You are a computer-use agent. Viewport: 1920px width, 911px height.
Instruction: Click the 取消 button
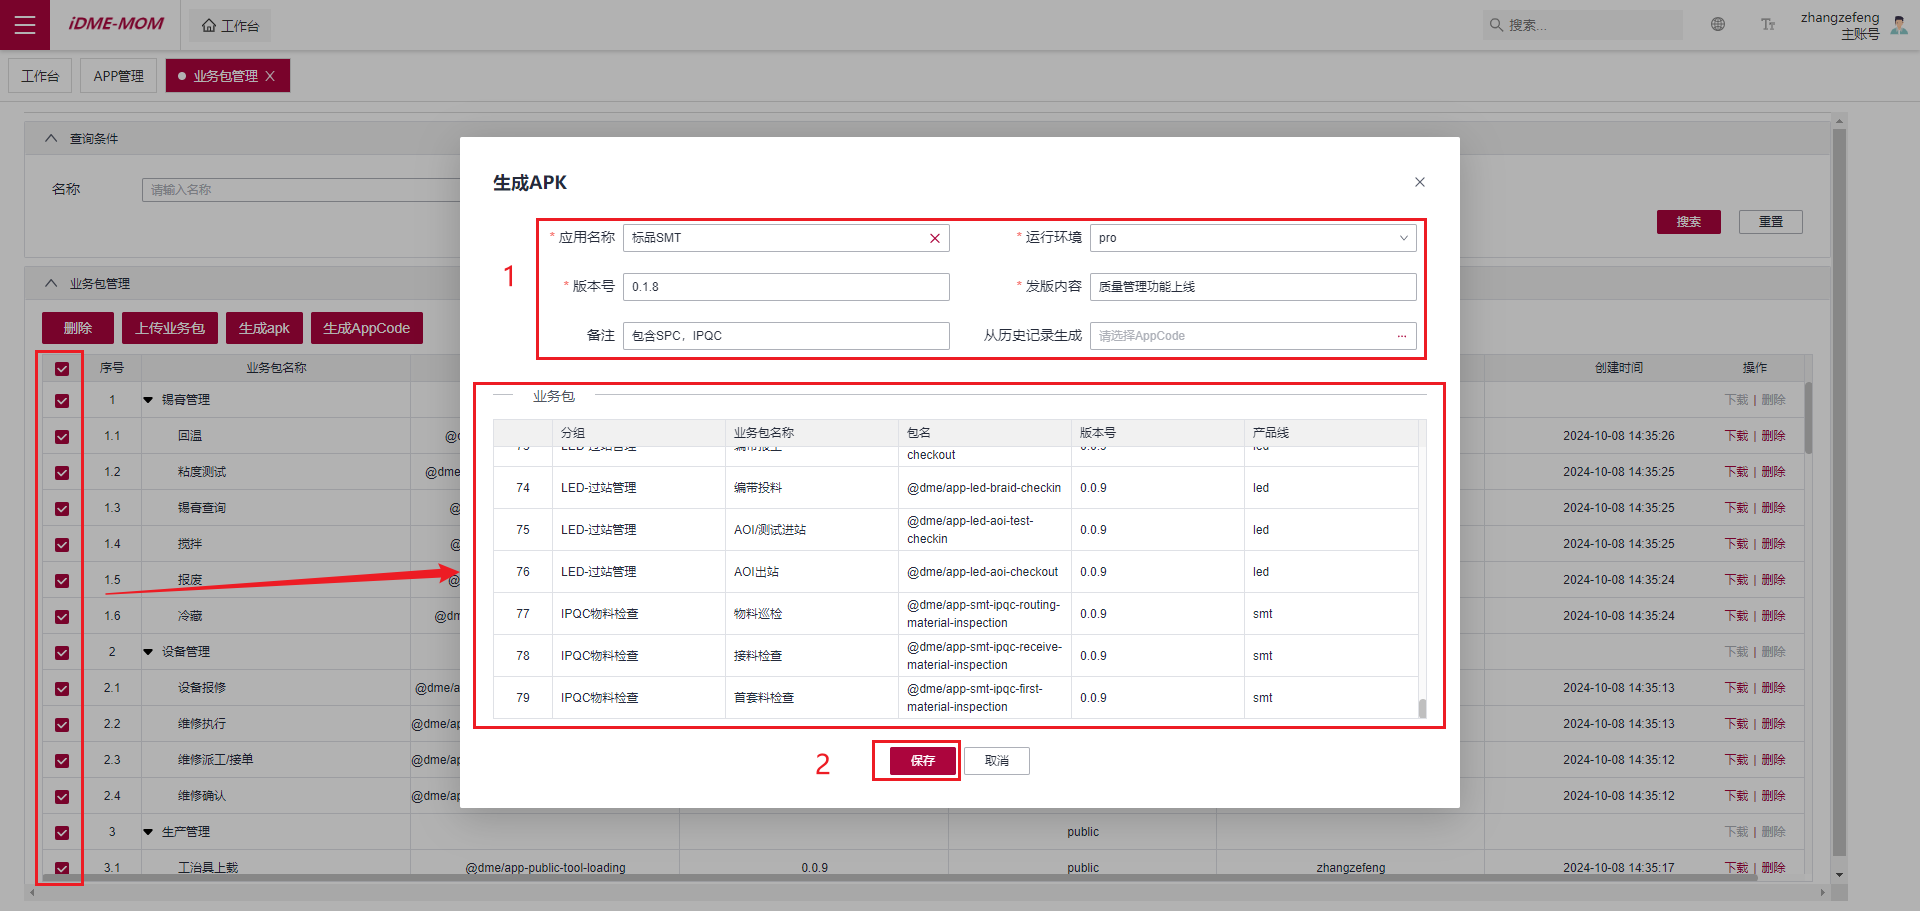click(996, 761)
